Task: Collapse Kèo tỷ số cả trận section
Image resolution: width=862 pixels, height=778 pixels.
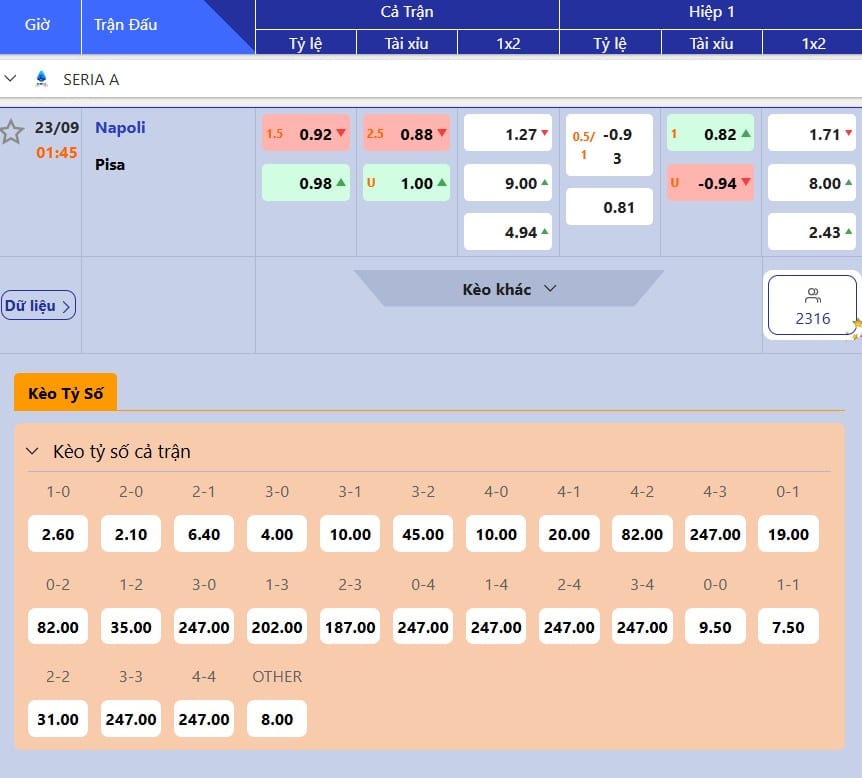Action: point(32,452)
